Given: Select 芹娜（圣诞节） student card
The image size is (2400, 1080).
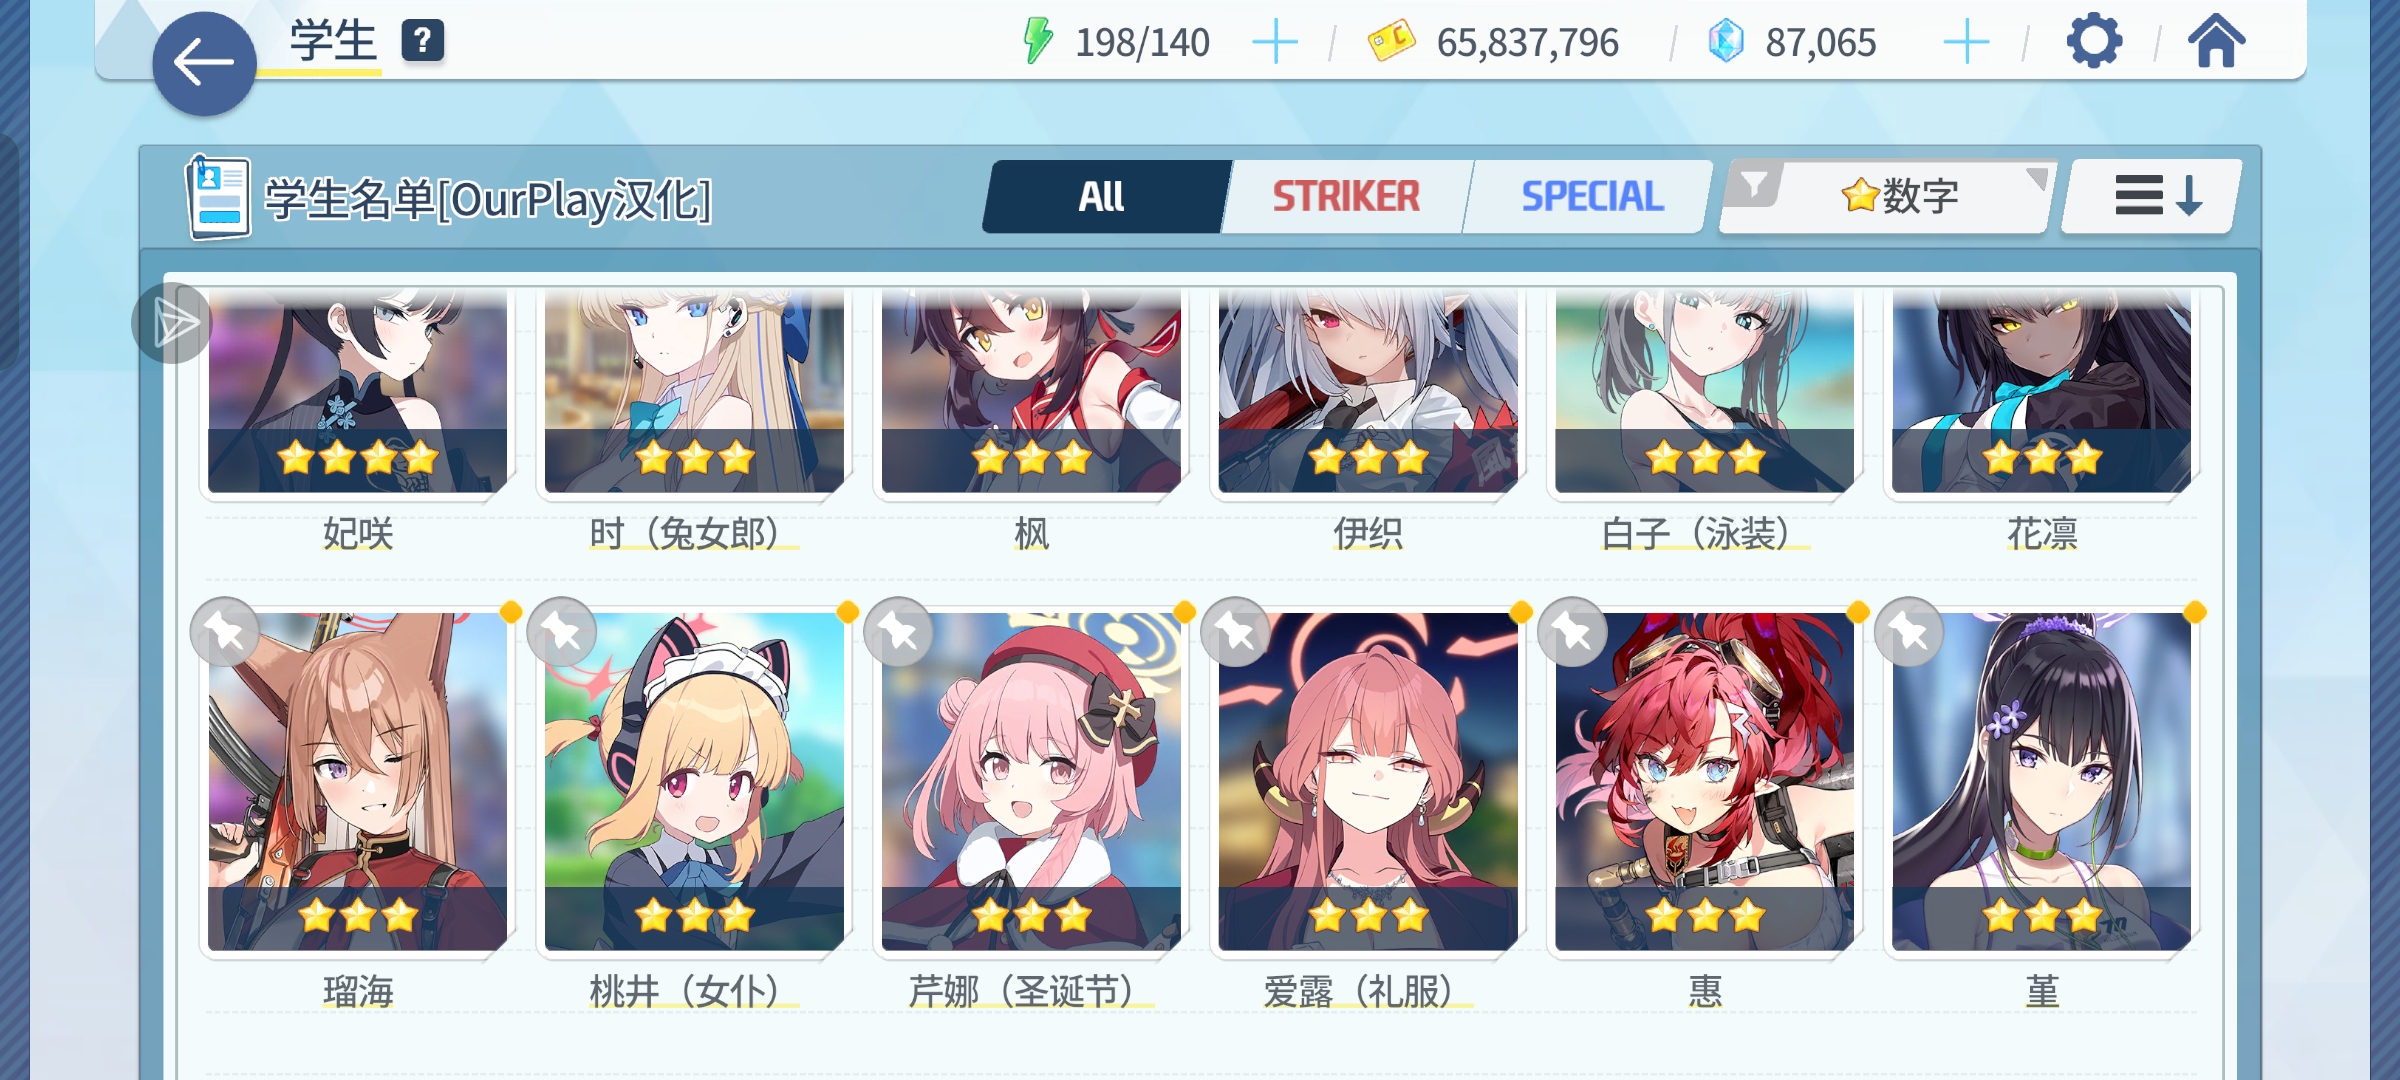Looking at the screenshot, I should pos(1031,782).
